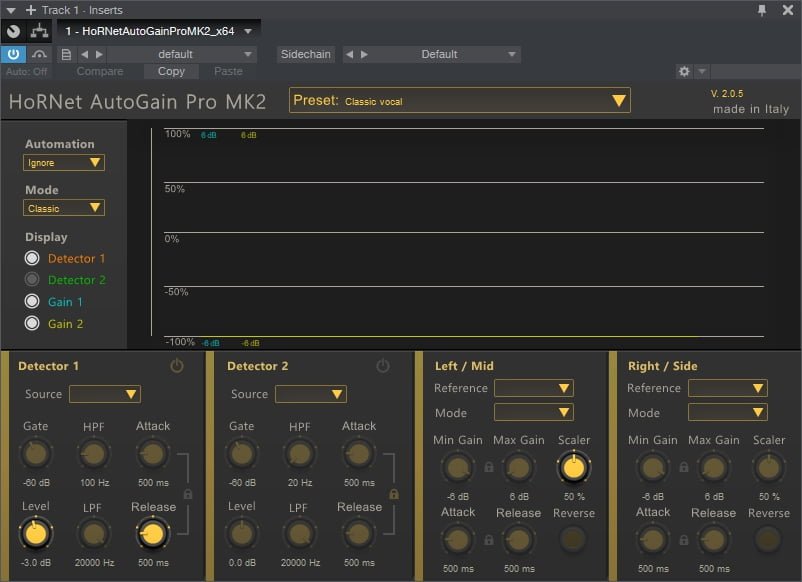Image resolution: width=802 pixels, height=582 pixels.
Task: Open the gear settings icon
Action: [x=684, y=72]
